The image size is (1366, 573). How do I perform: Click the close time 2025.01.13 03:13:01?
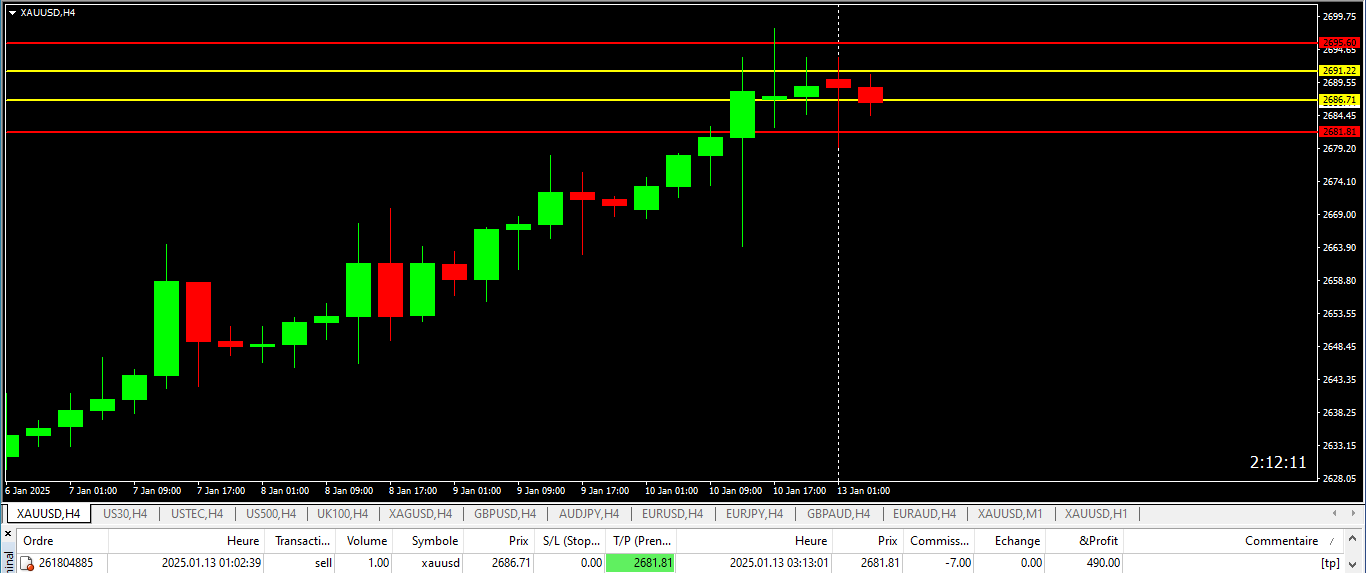[779, 563]
